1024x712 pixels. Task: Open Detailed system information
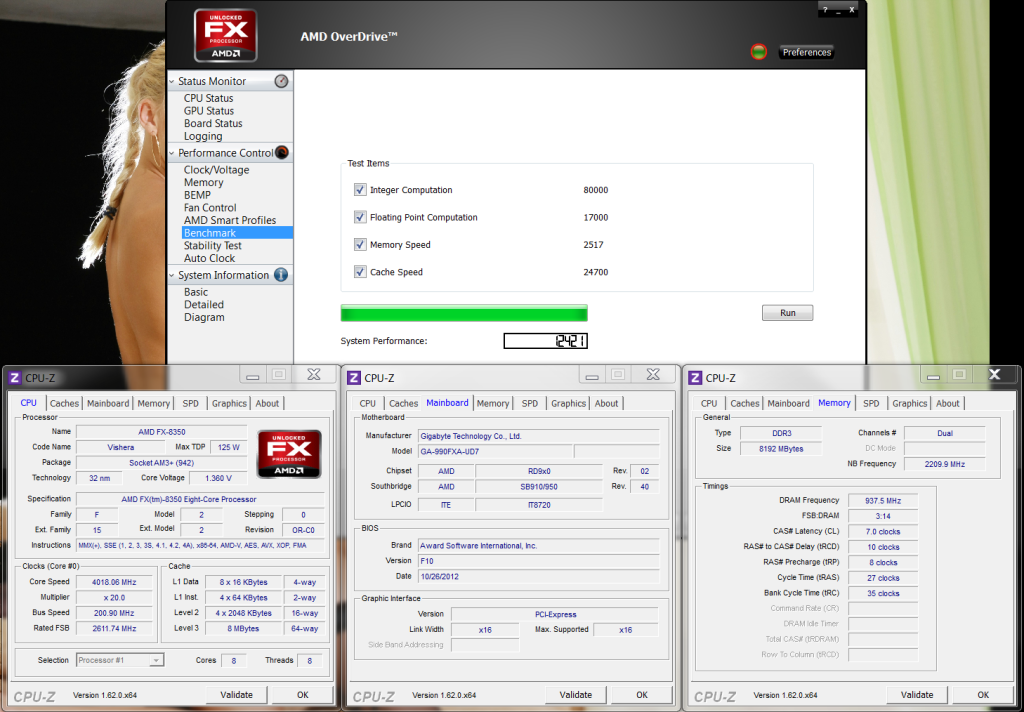click(204, 304)
